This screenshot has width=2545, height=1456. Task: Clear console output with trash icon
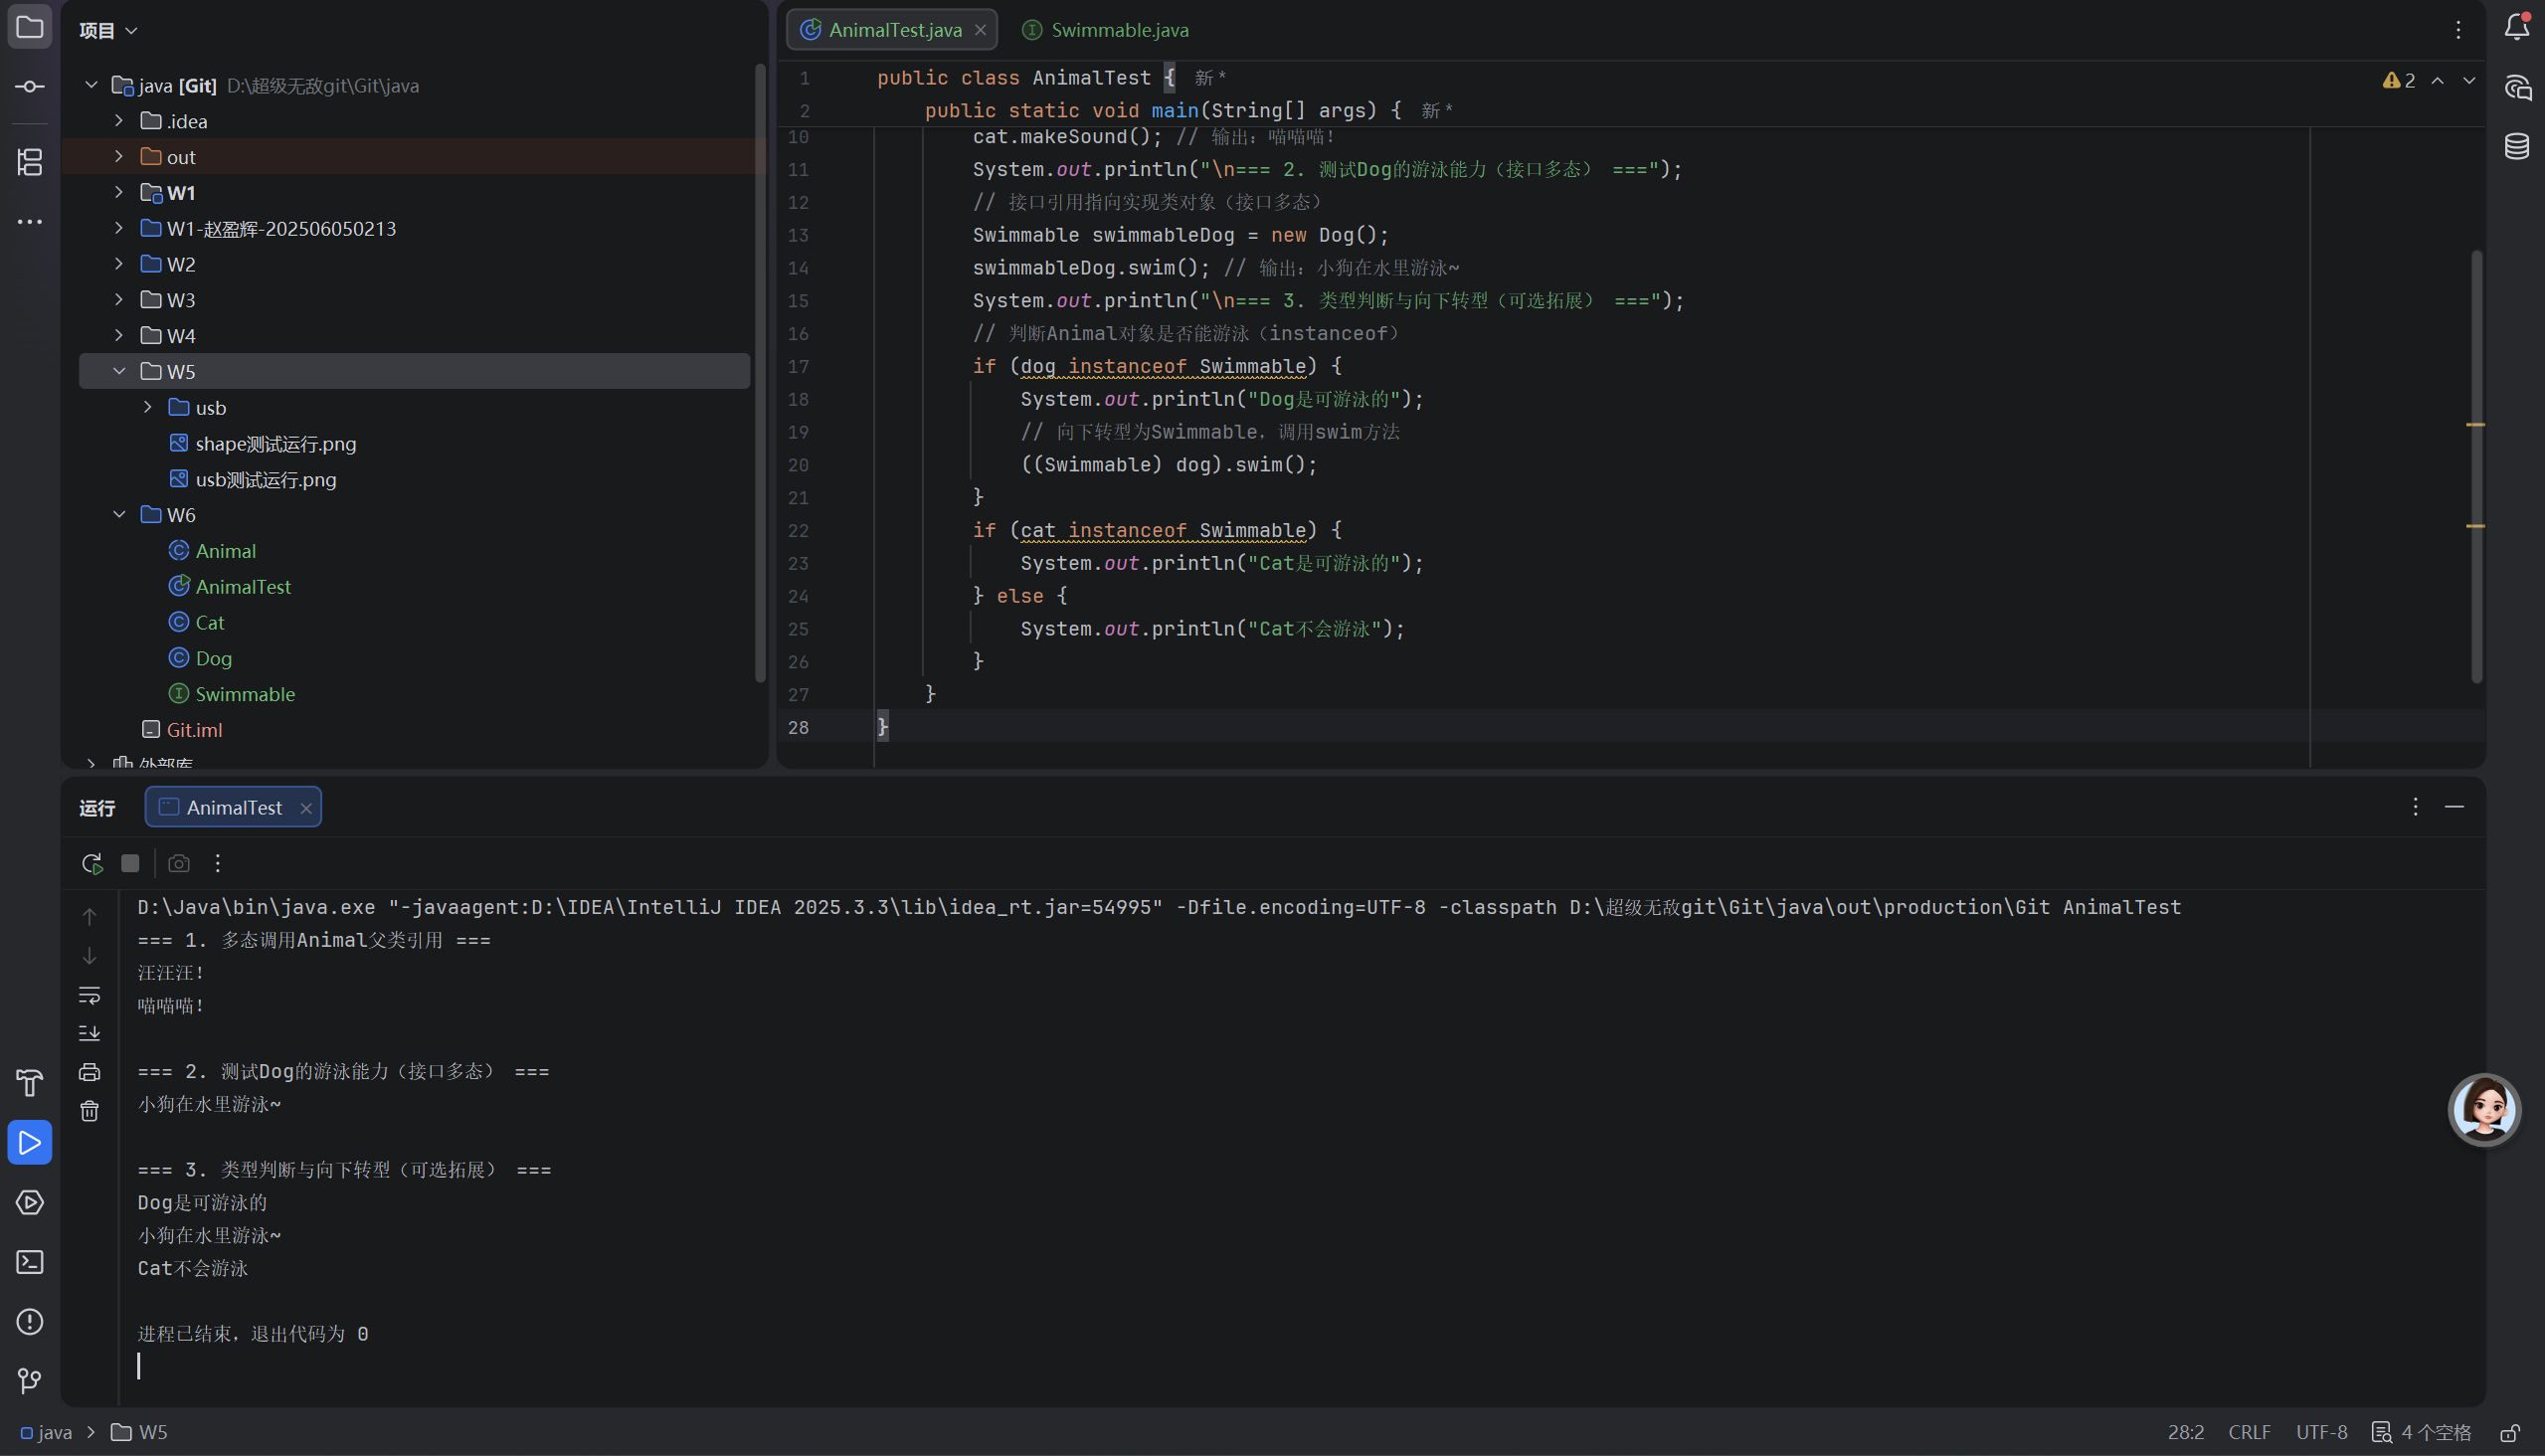click(x=89, y=1111)
